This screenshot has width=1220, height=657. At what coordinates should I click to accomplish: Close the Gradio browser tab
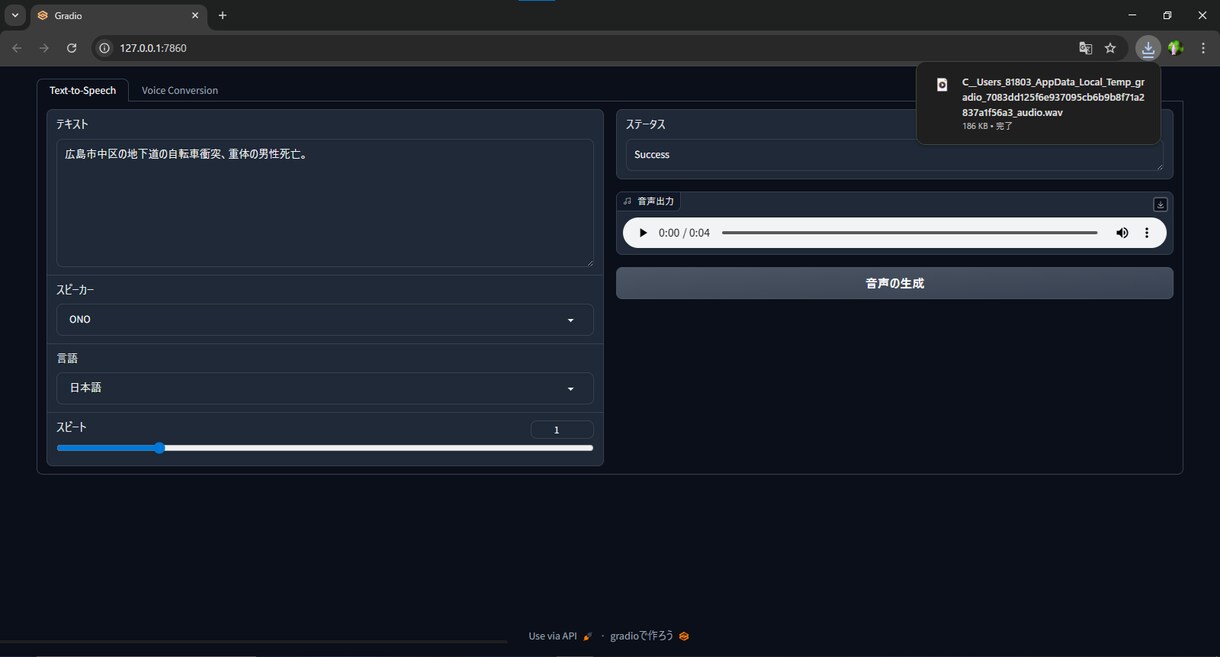194,16
